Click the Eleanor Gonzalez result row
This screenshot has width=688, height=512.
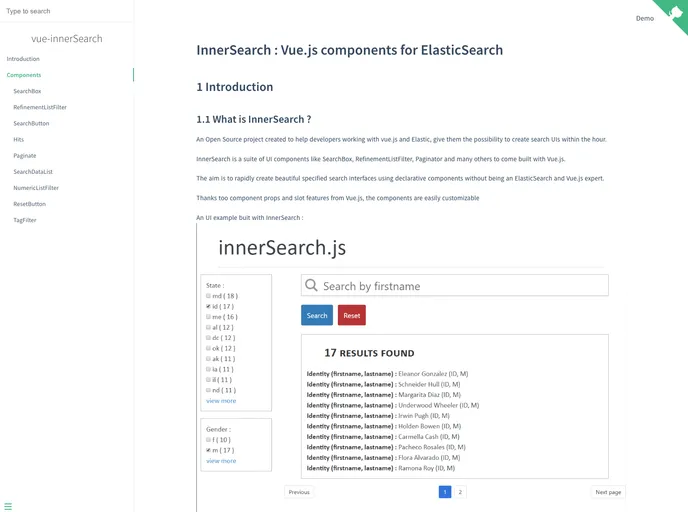coord(387,374)
